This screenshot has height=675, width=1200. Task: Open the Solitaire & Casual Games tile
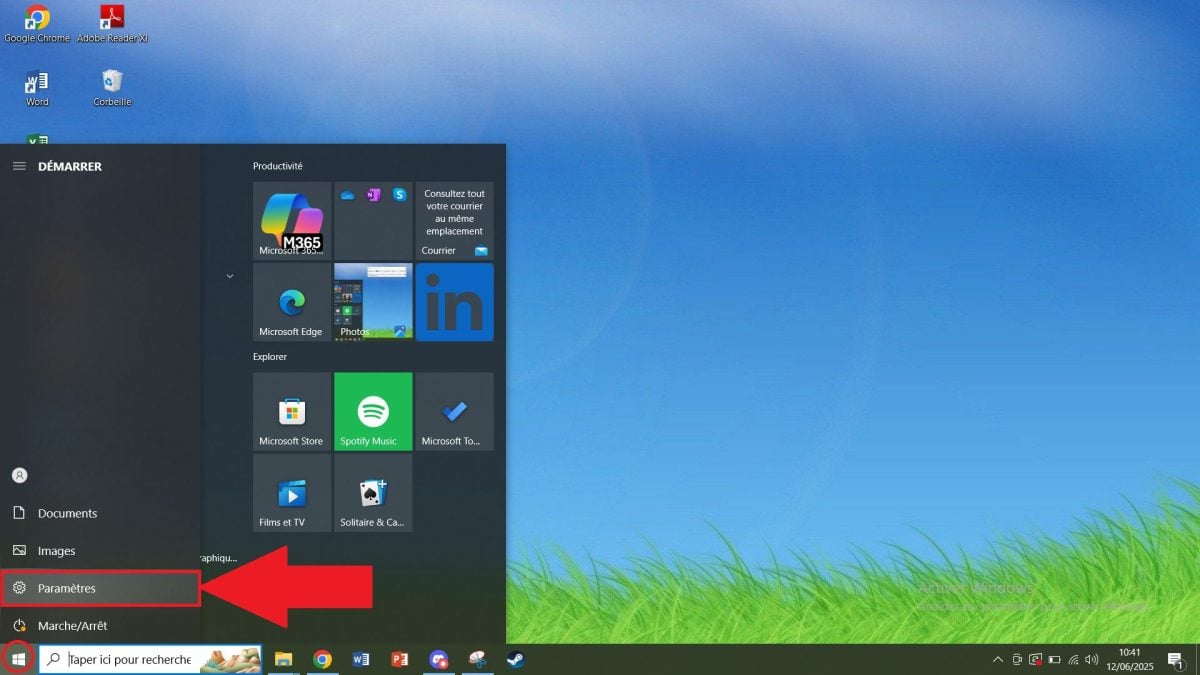coord(373,492)
